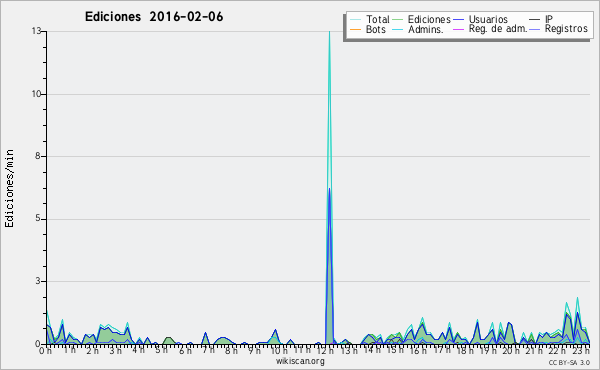Click the '1 h' hour label
The width and height of the screenshot is (600, 370).
(69, 350)
